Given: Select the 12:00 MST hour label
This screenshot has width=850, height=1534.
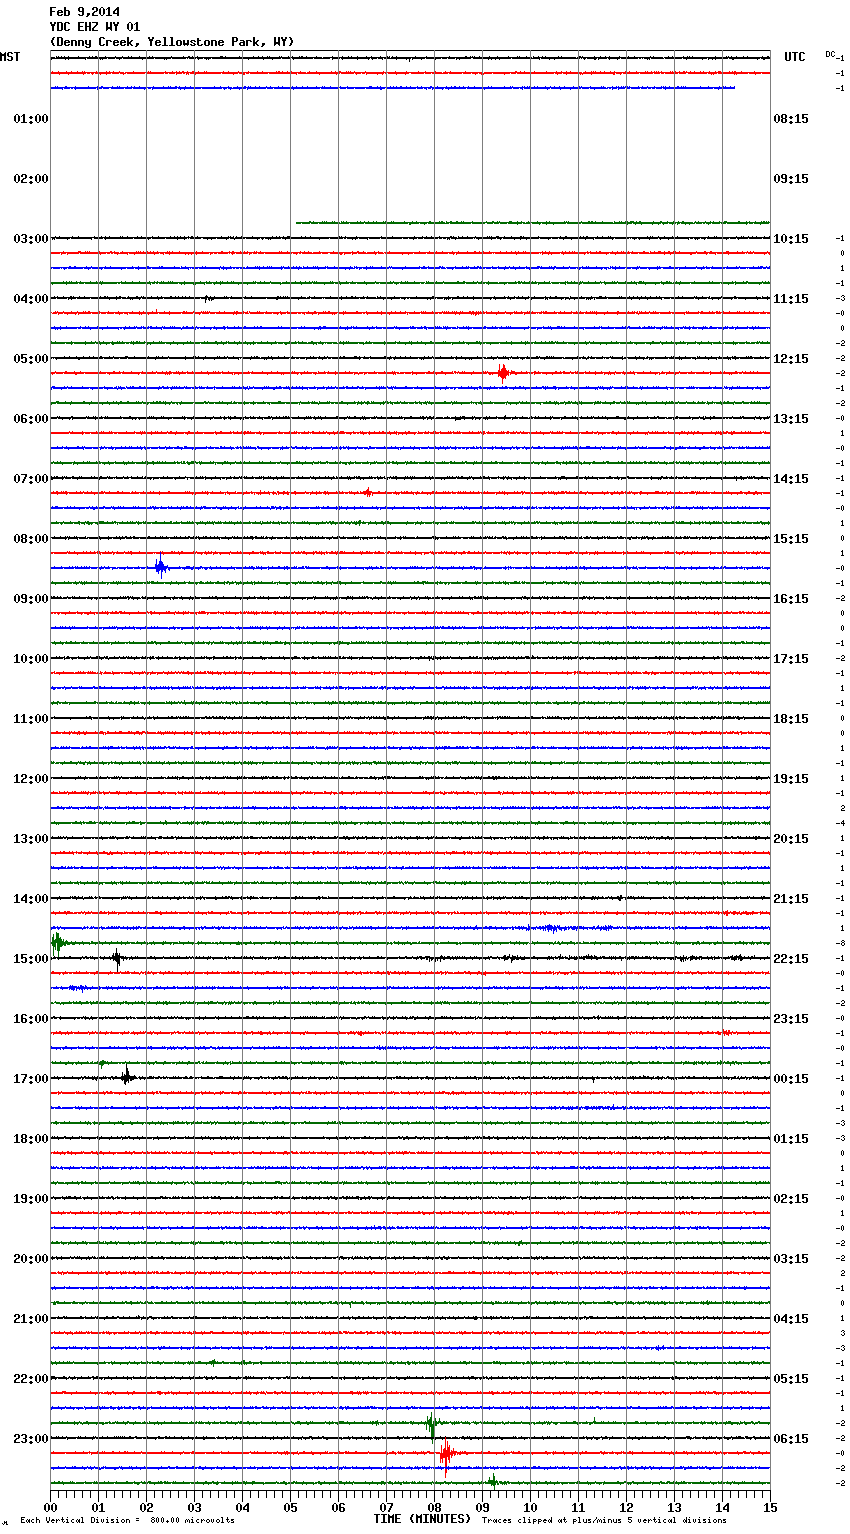Looking at the screenshot, I should tap(31, 779).
